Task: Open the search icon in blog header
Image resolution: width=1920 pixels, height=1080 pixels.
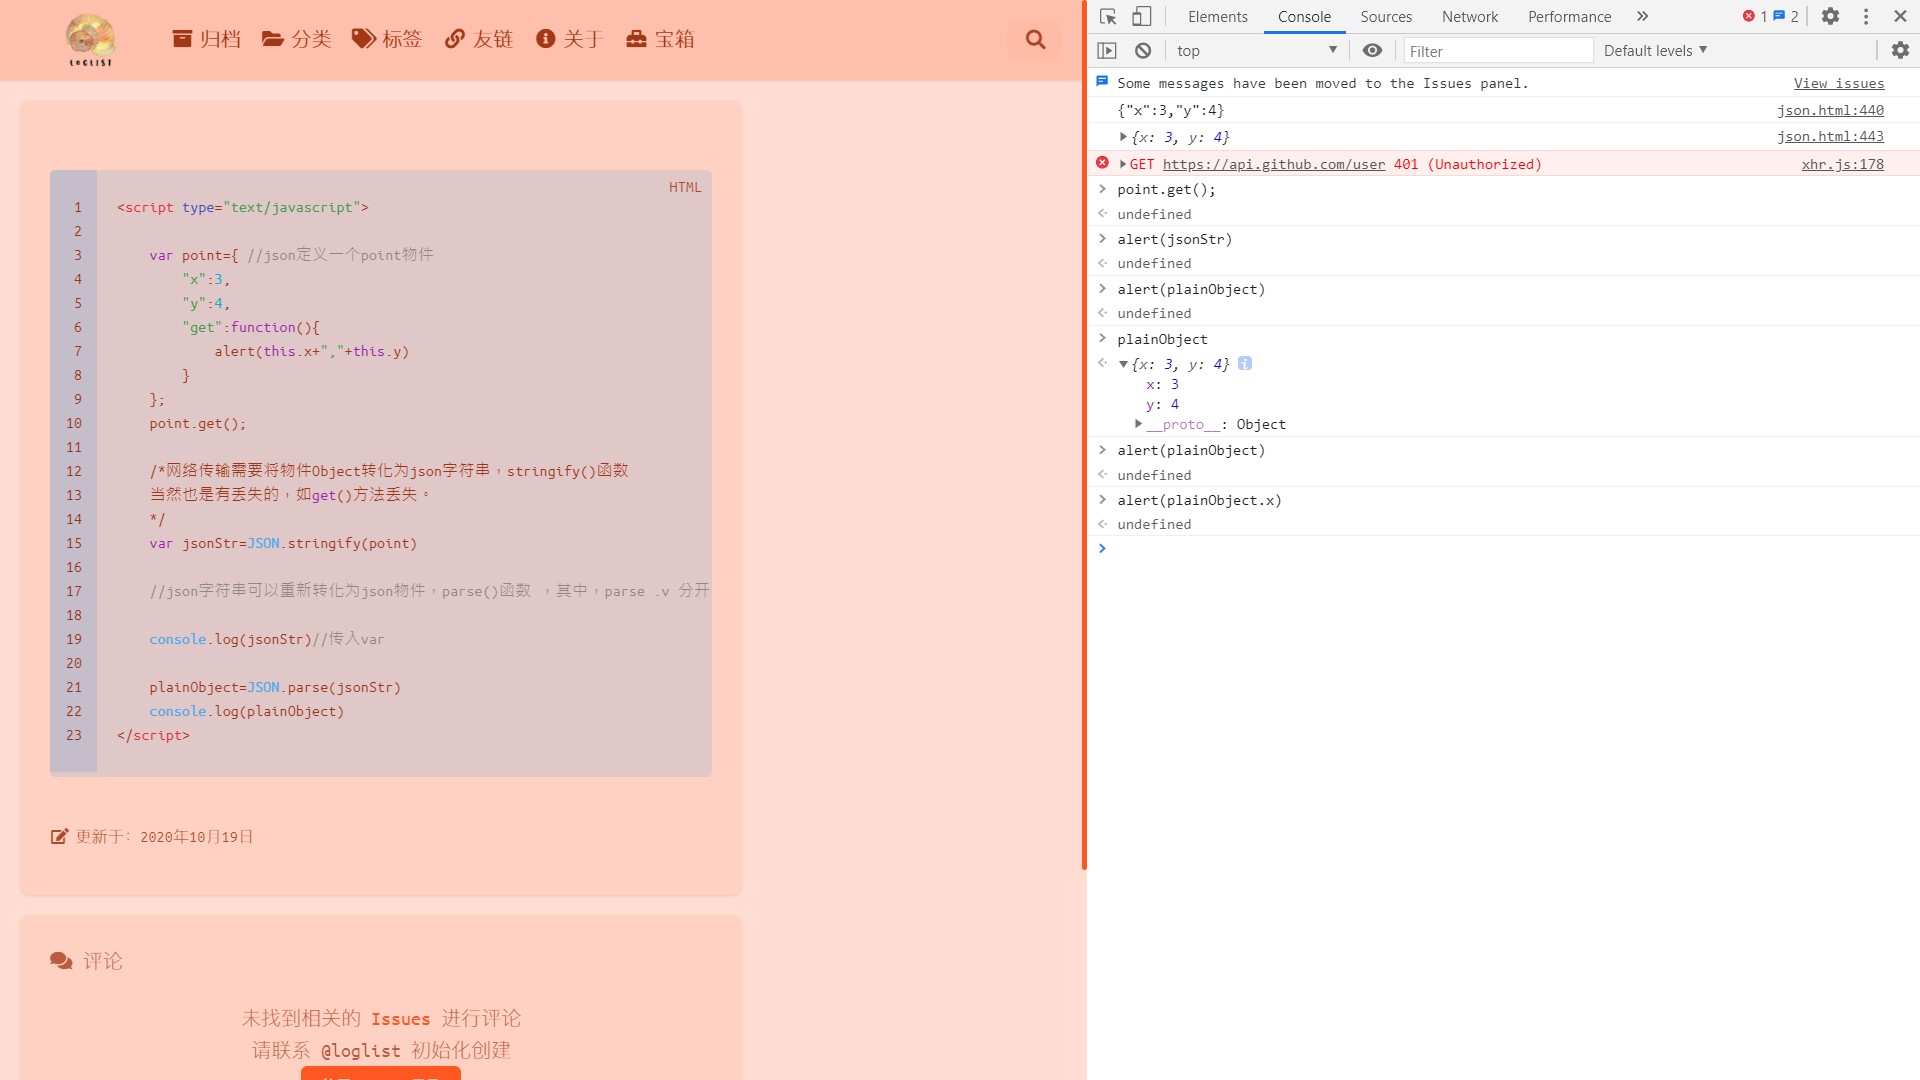Action: 1035,39
